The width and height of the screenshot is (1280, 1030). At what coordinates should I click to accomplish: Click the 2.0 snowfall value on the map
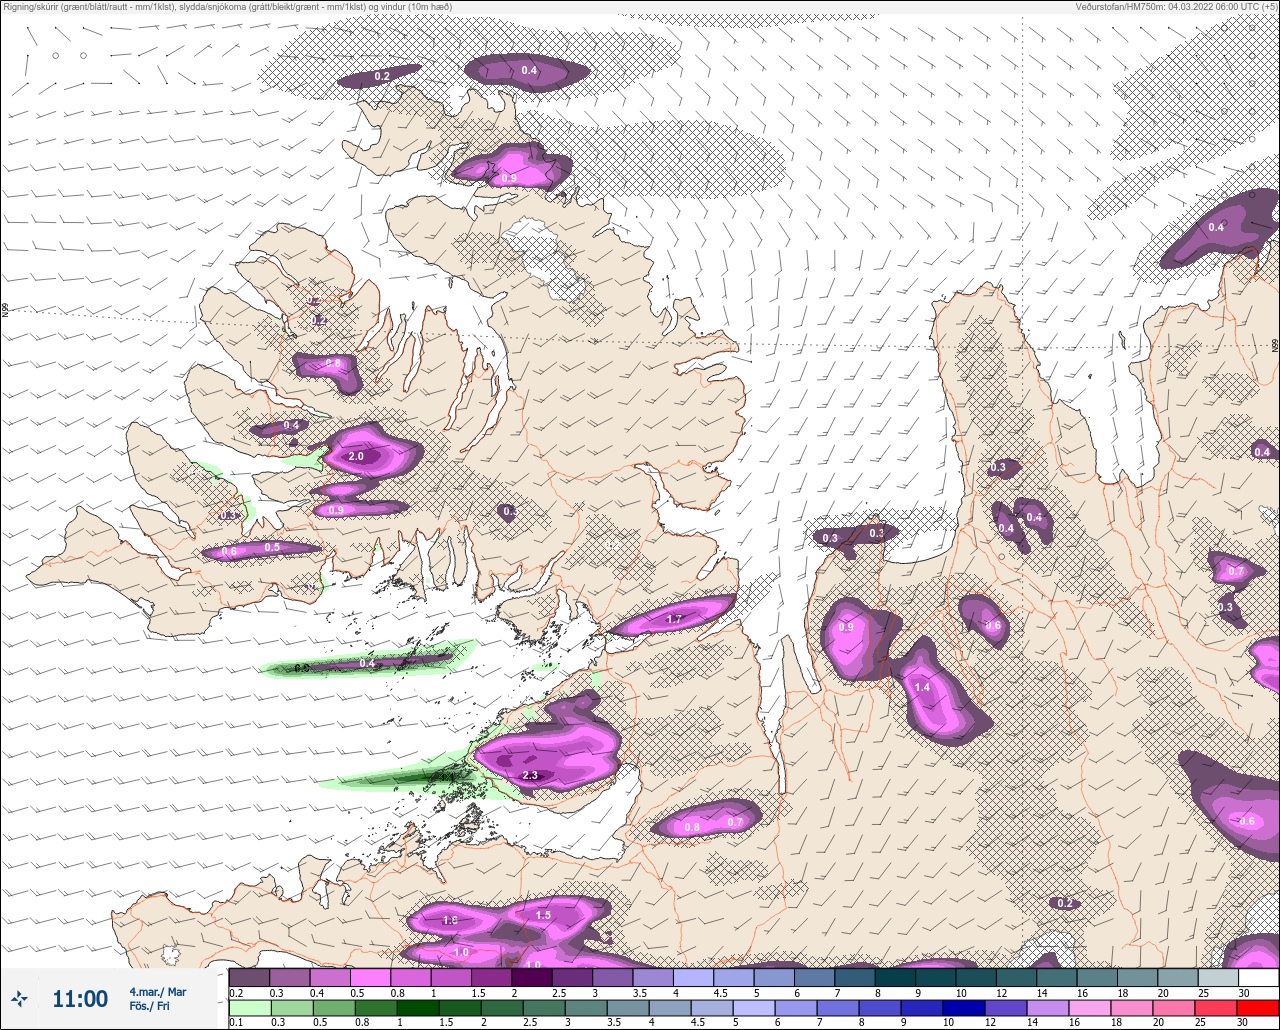[x=356, y=456]
